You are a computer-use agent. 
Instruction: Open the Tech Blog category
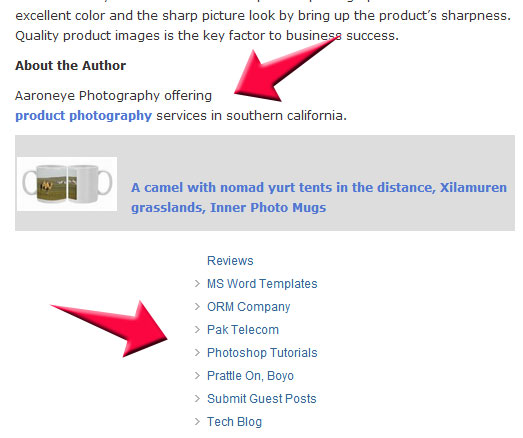click(234, 422)
